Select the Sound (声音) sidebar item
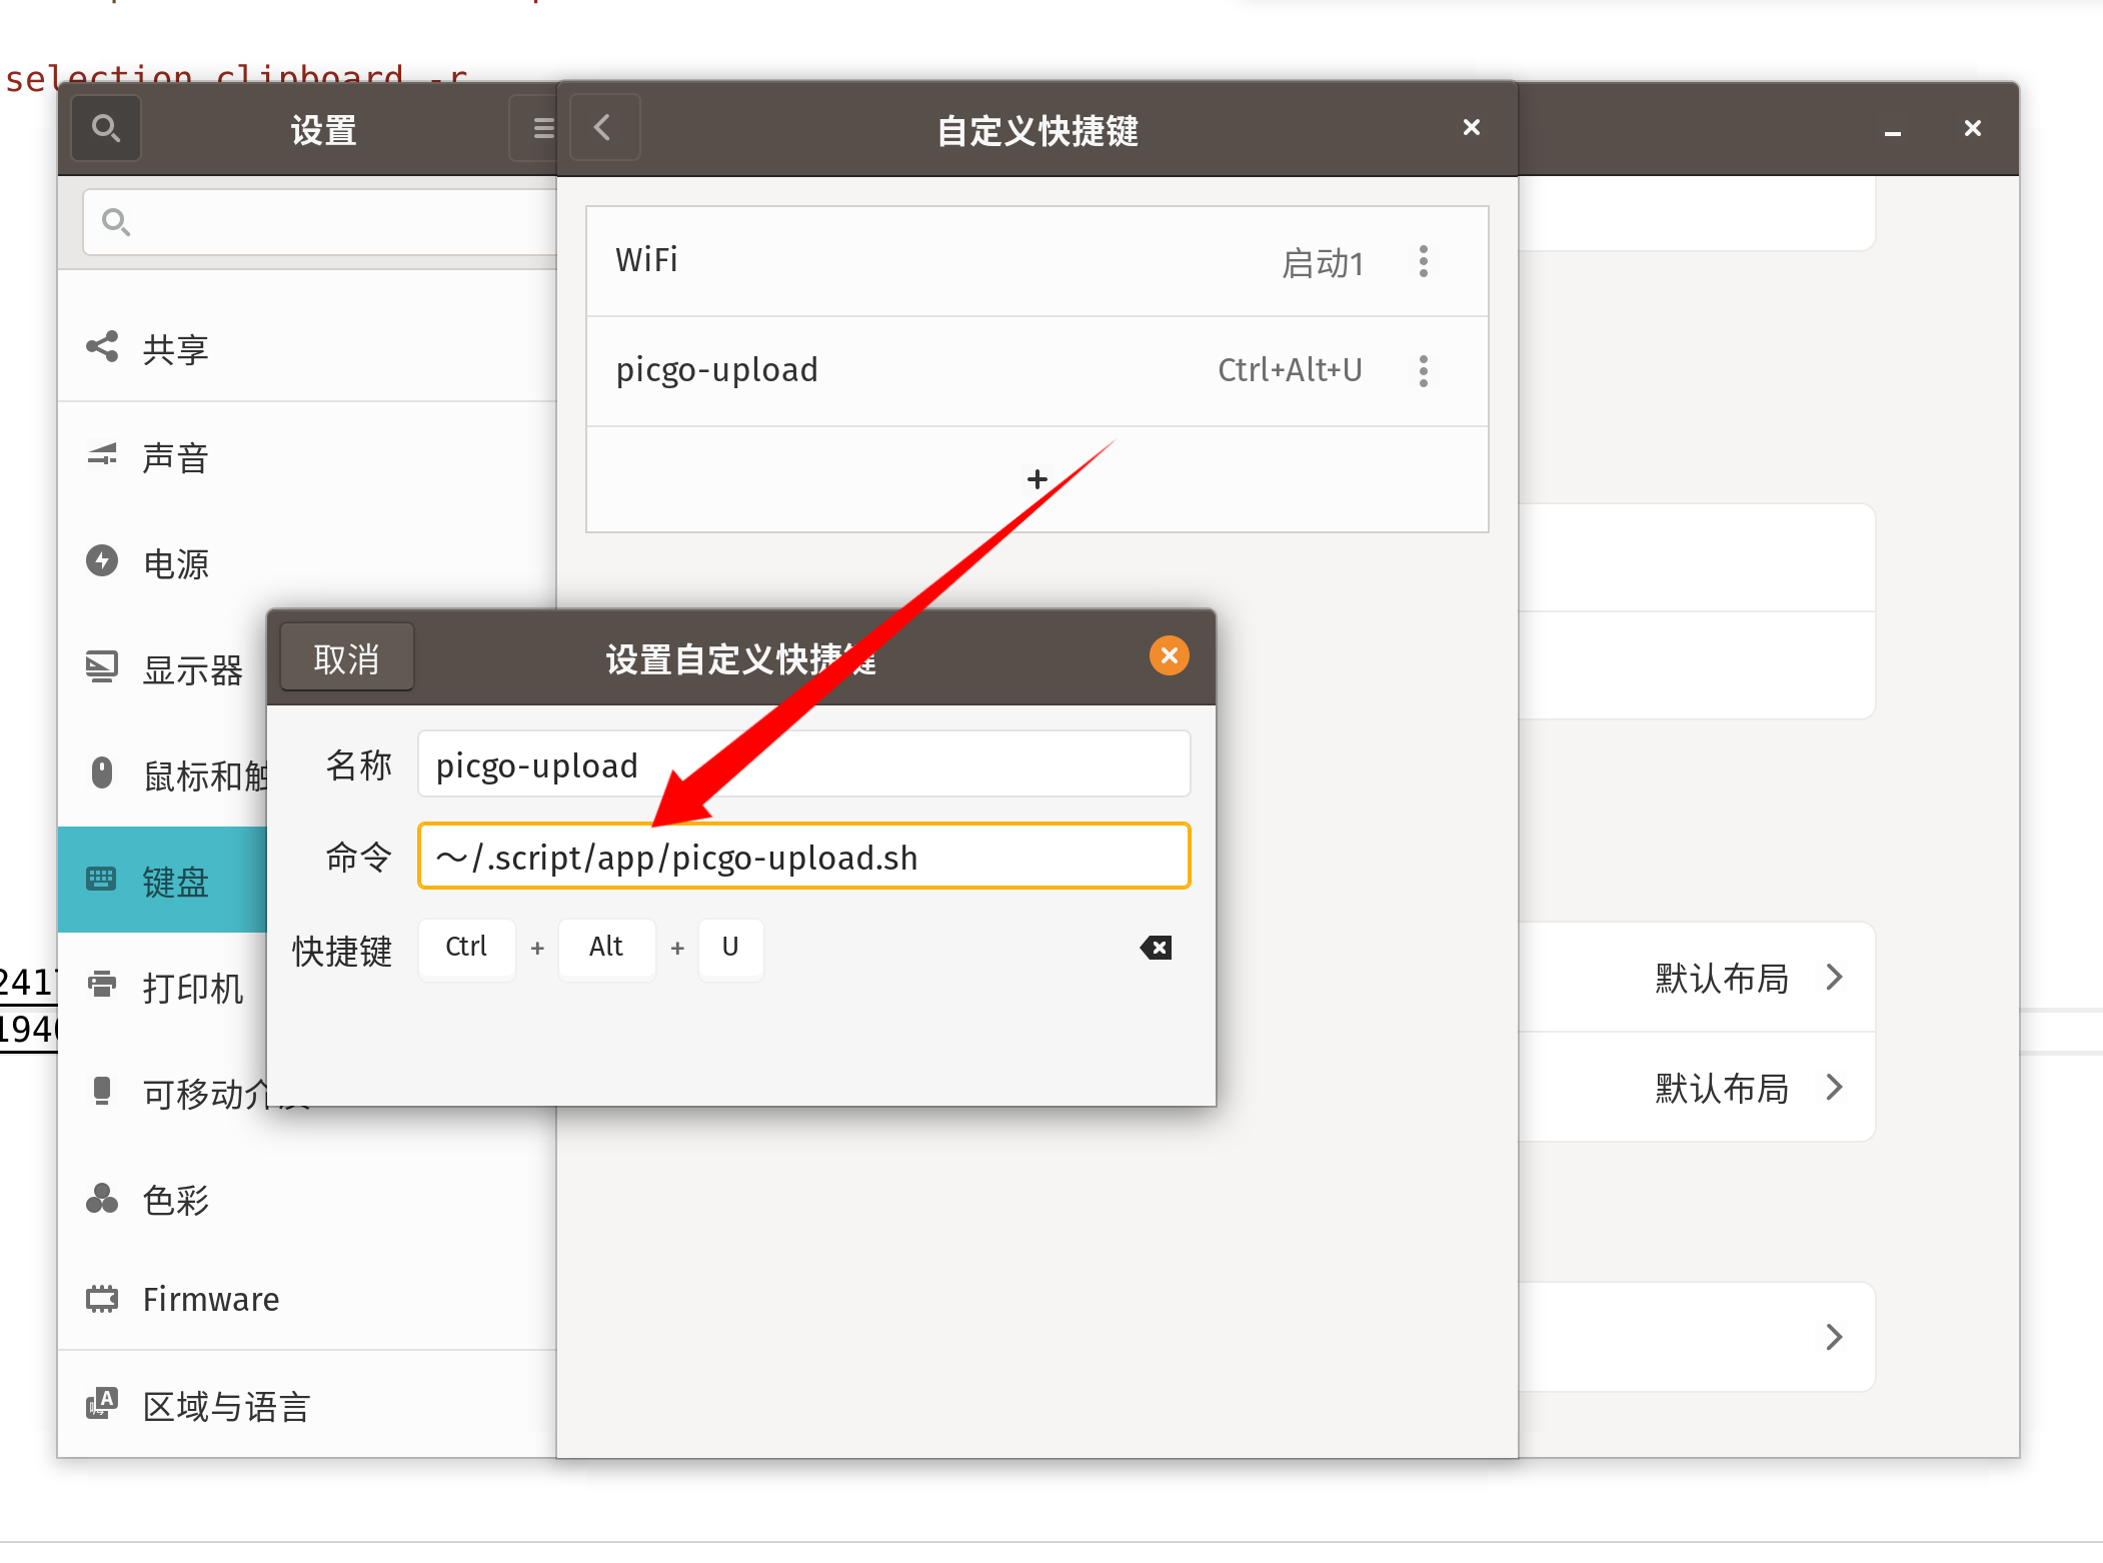 click(x=308, y=457)
